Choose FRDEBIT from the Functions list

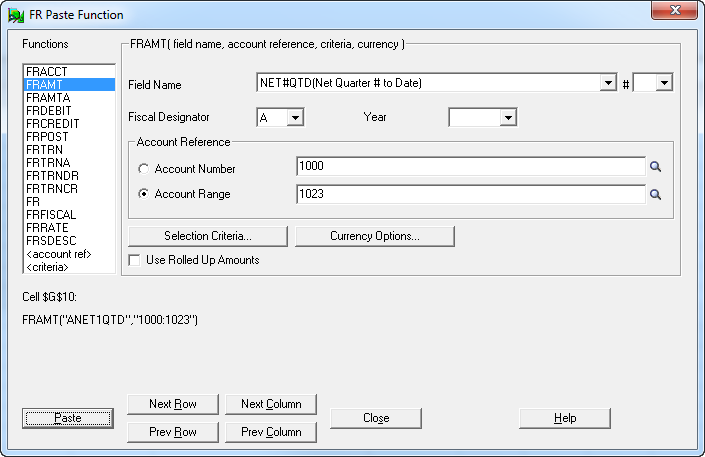(47, 111)
